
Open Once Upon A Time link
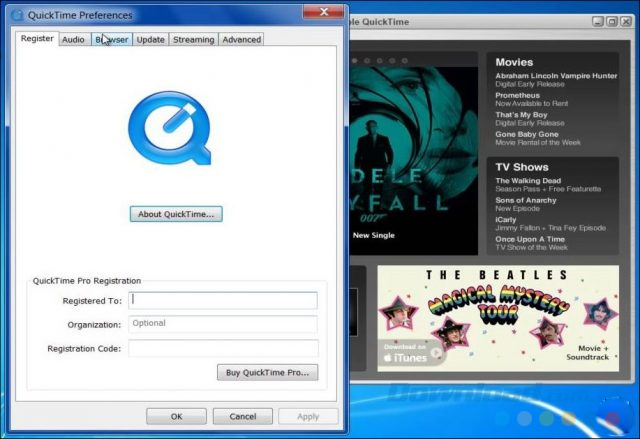click(530, 239)
